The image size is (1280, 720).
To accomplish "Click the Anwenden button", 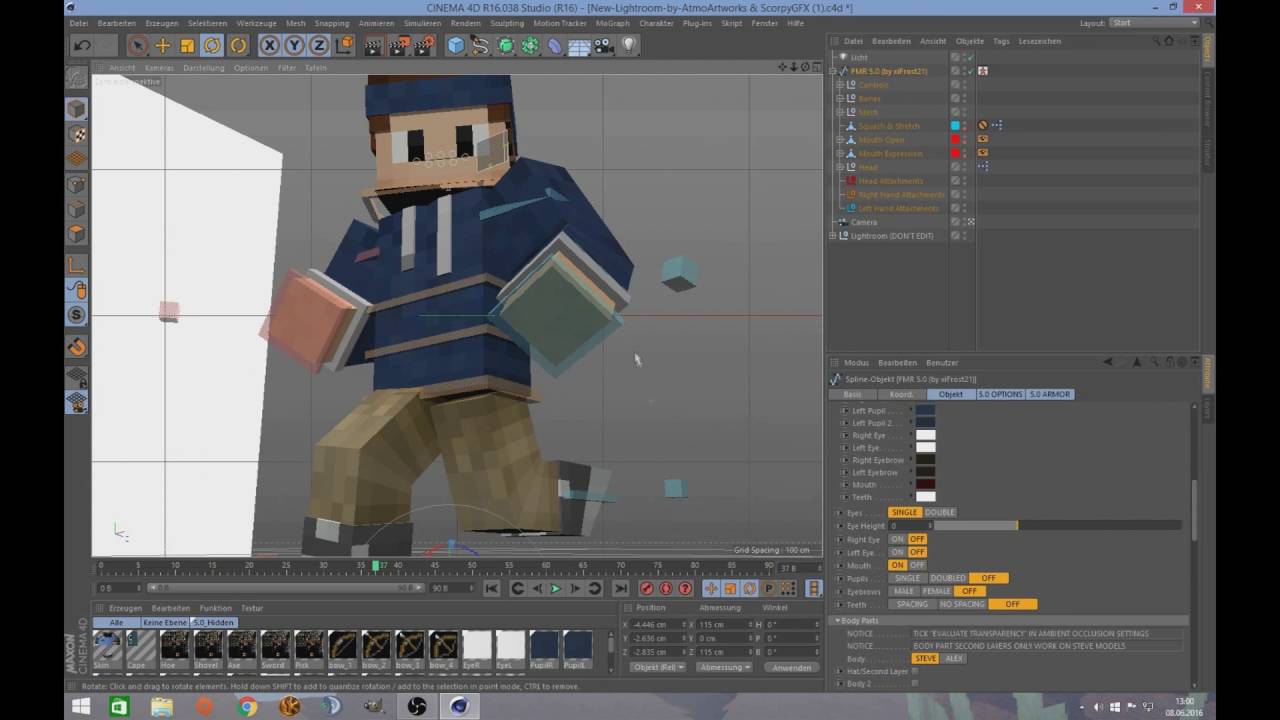I will pos(791,667).
